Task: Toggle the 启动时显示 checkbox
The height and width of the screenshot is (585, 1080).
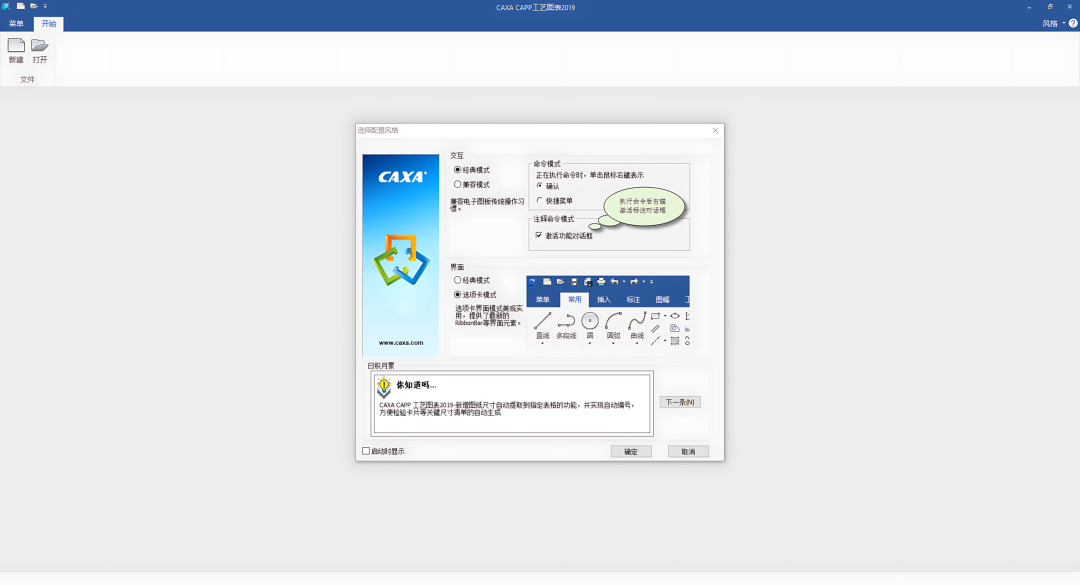Action: [384, 451]
